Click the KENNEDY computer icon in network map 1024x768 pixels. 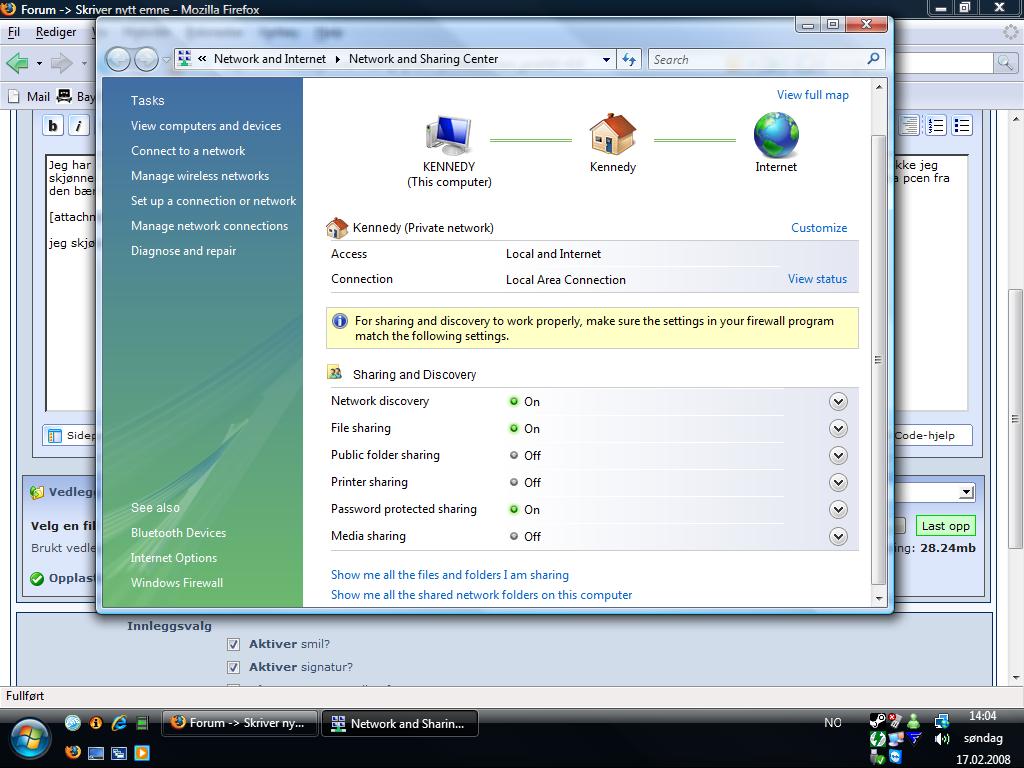coord(449,135)
